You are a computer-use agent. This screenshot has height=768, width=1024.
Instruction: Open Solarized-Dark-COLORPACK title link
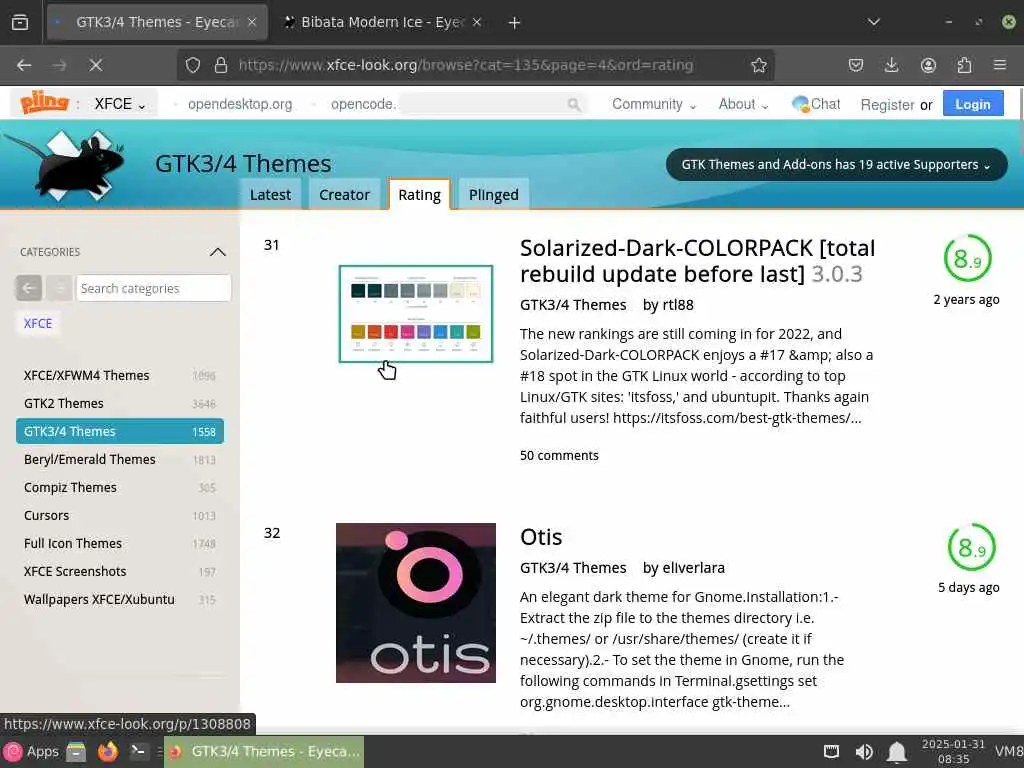(x=697, y=261)
